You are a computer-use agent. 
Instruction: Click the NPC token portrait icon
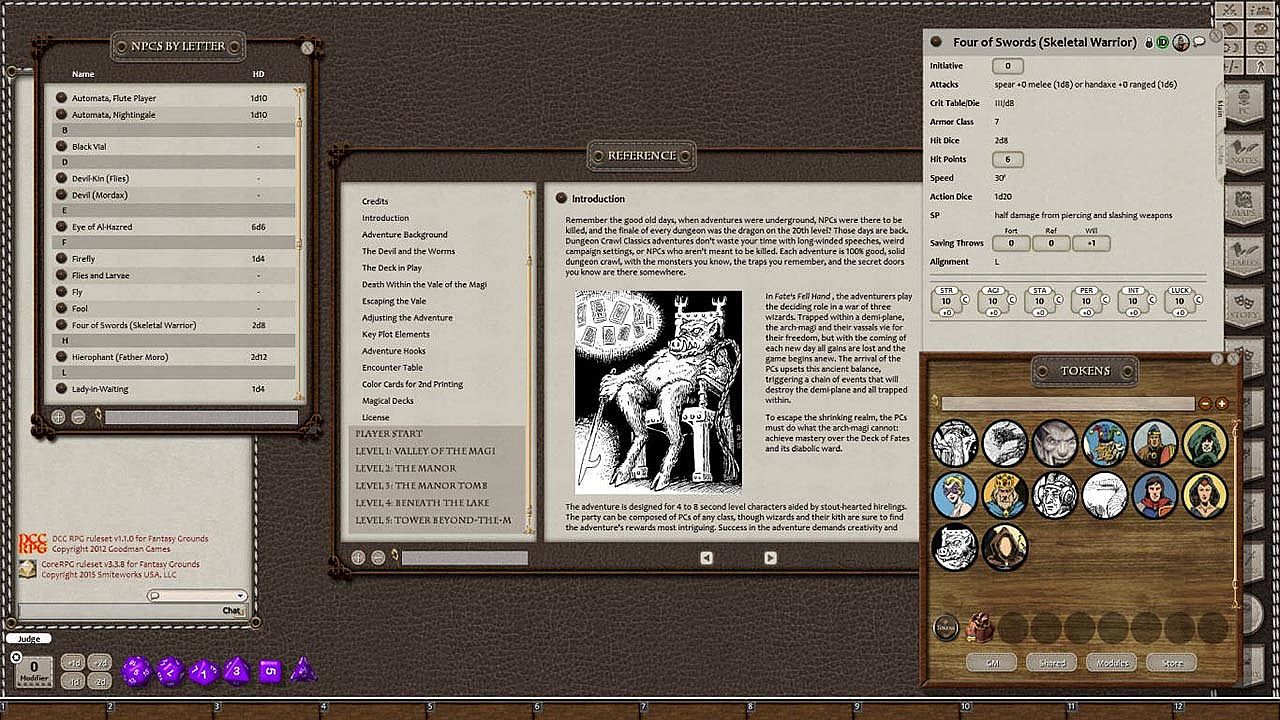1181,42
